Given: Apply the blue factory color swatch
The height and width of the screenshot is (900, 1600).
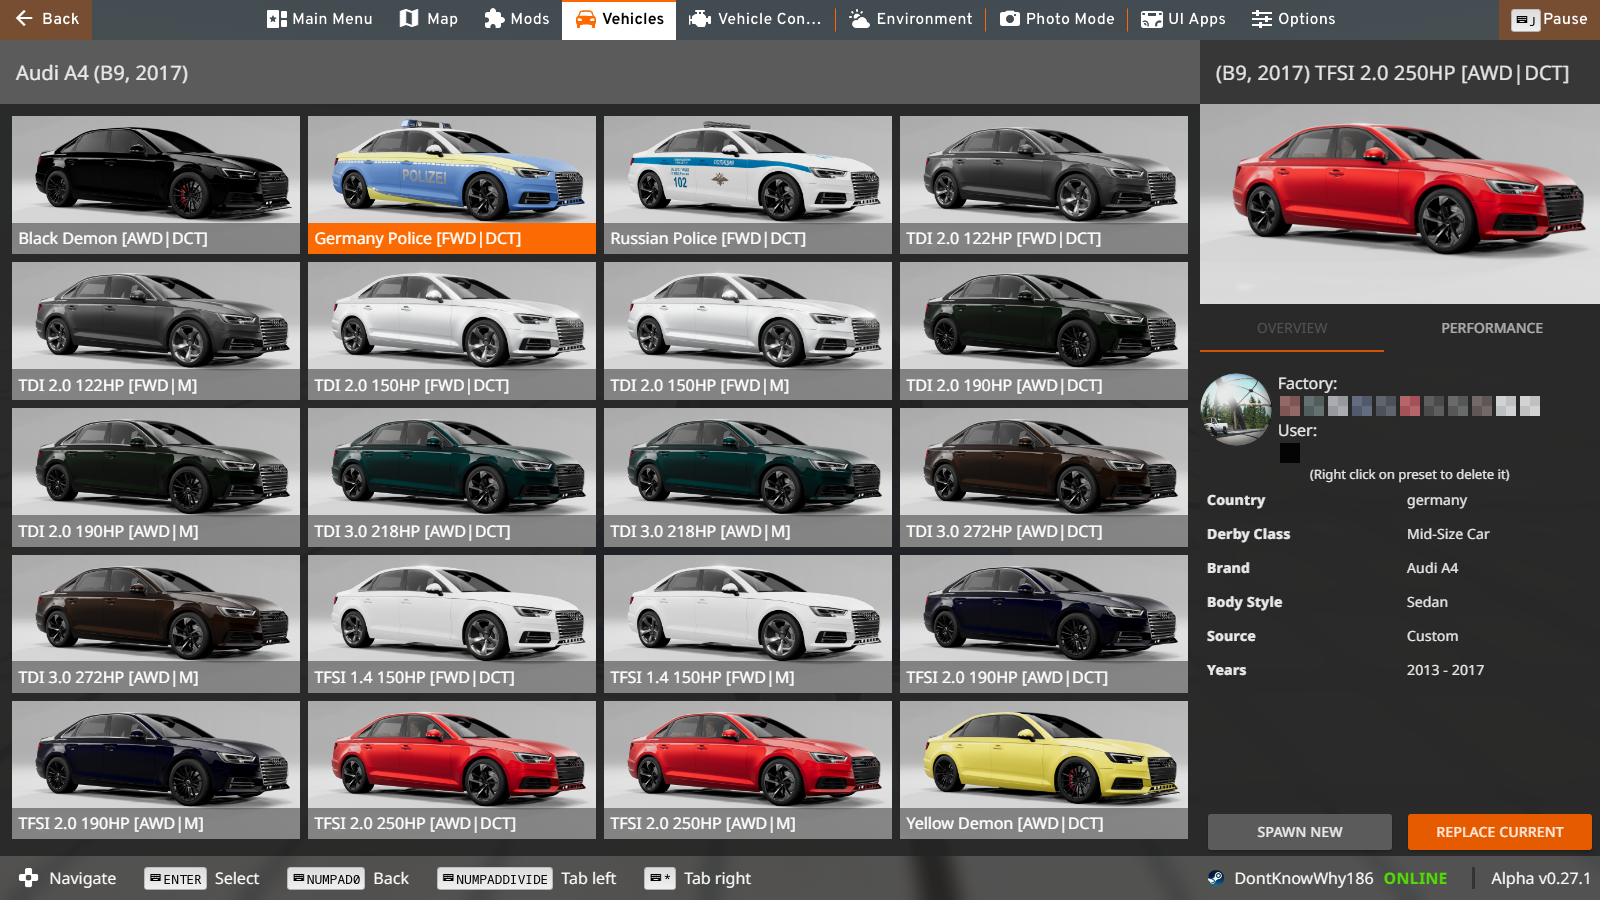Looking at the screenshot, I should click(x=1362, y=406).
